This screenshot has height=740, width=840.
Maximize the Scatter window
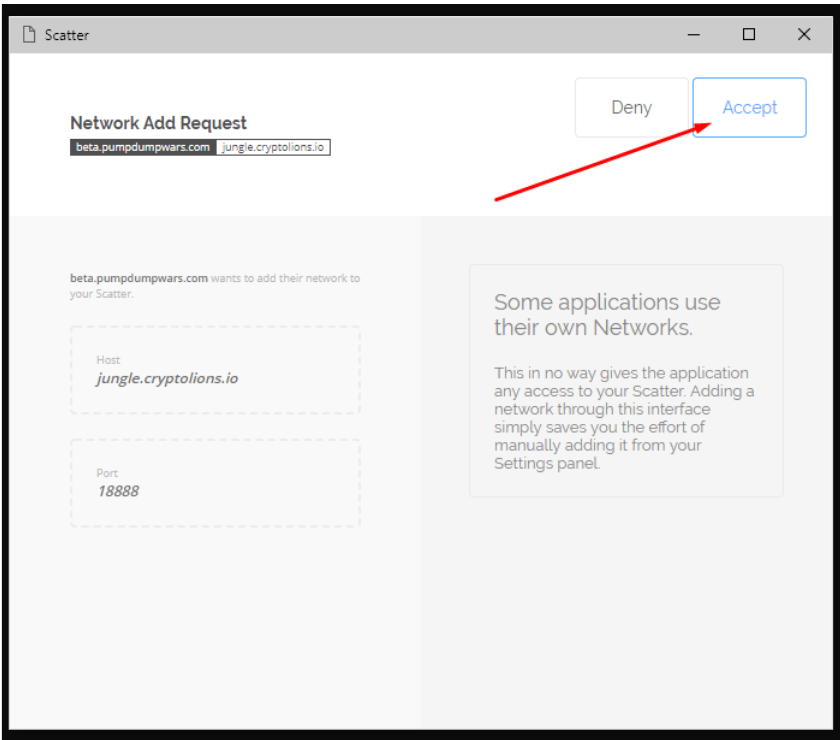click(x=749, y=34)
